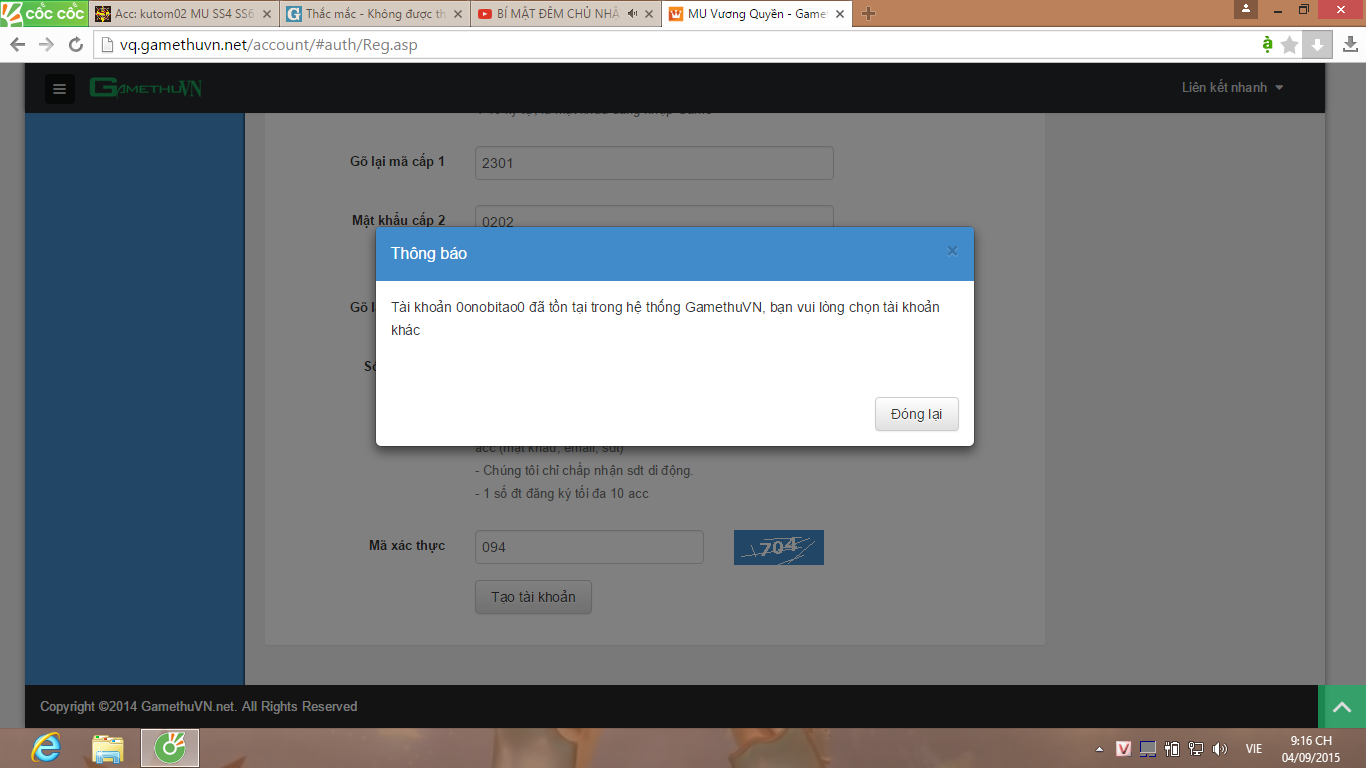The image size is (1366, 768).
Task: Click the GamethuVN logo
Action: (x=146, y=88)
